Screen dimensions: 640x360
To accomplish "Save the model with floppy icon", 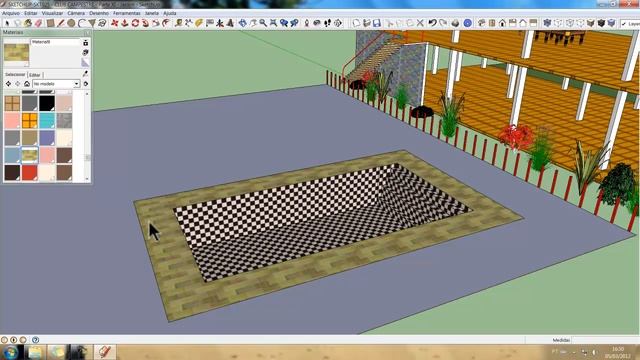I will [x=376, y=23].
